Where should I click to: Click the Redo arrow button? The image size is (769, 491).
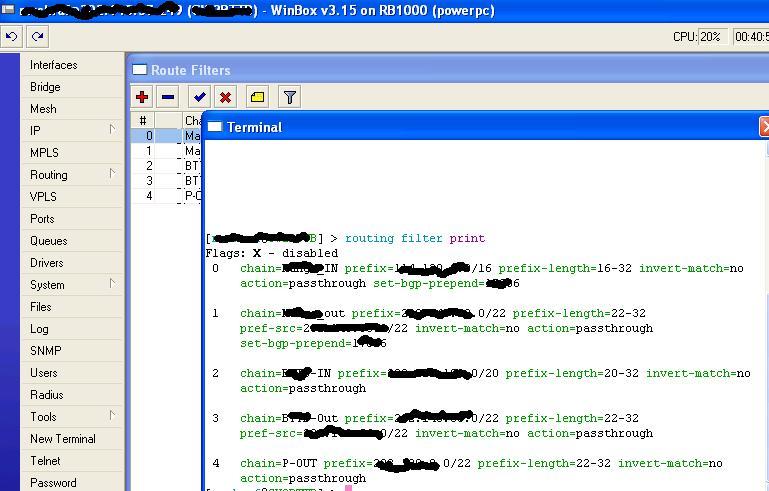pyautogui.click(x=37, y=37)
